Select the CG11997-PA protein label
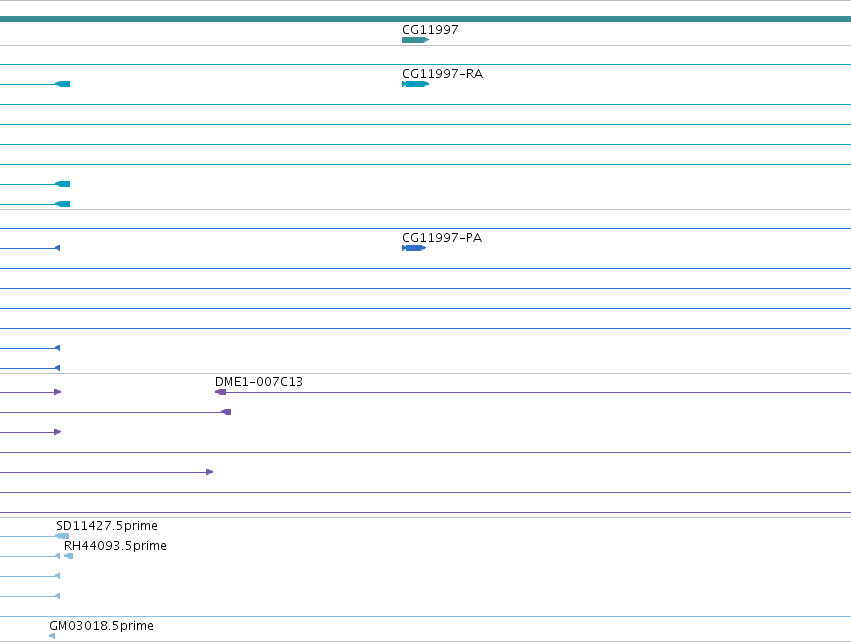 coord(442,238)
